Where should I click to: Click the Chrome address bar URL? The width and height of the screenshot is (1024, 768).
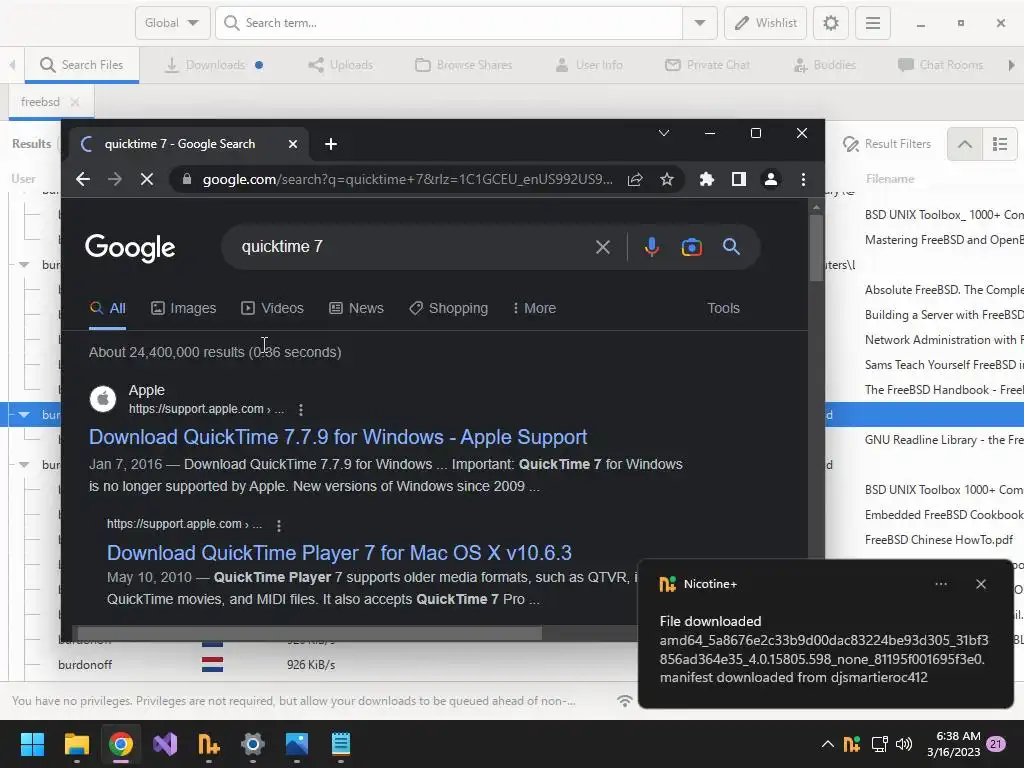coord(408,179)
